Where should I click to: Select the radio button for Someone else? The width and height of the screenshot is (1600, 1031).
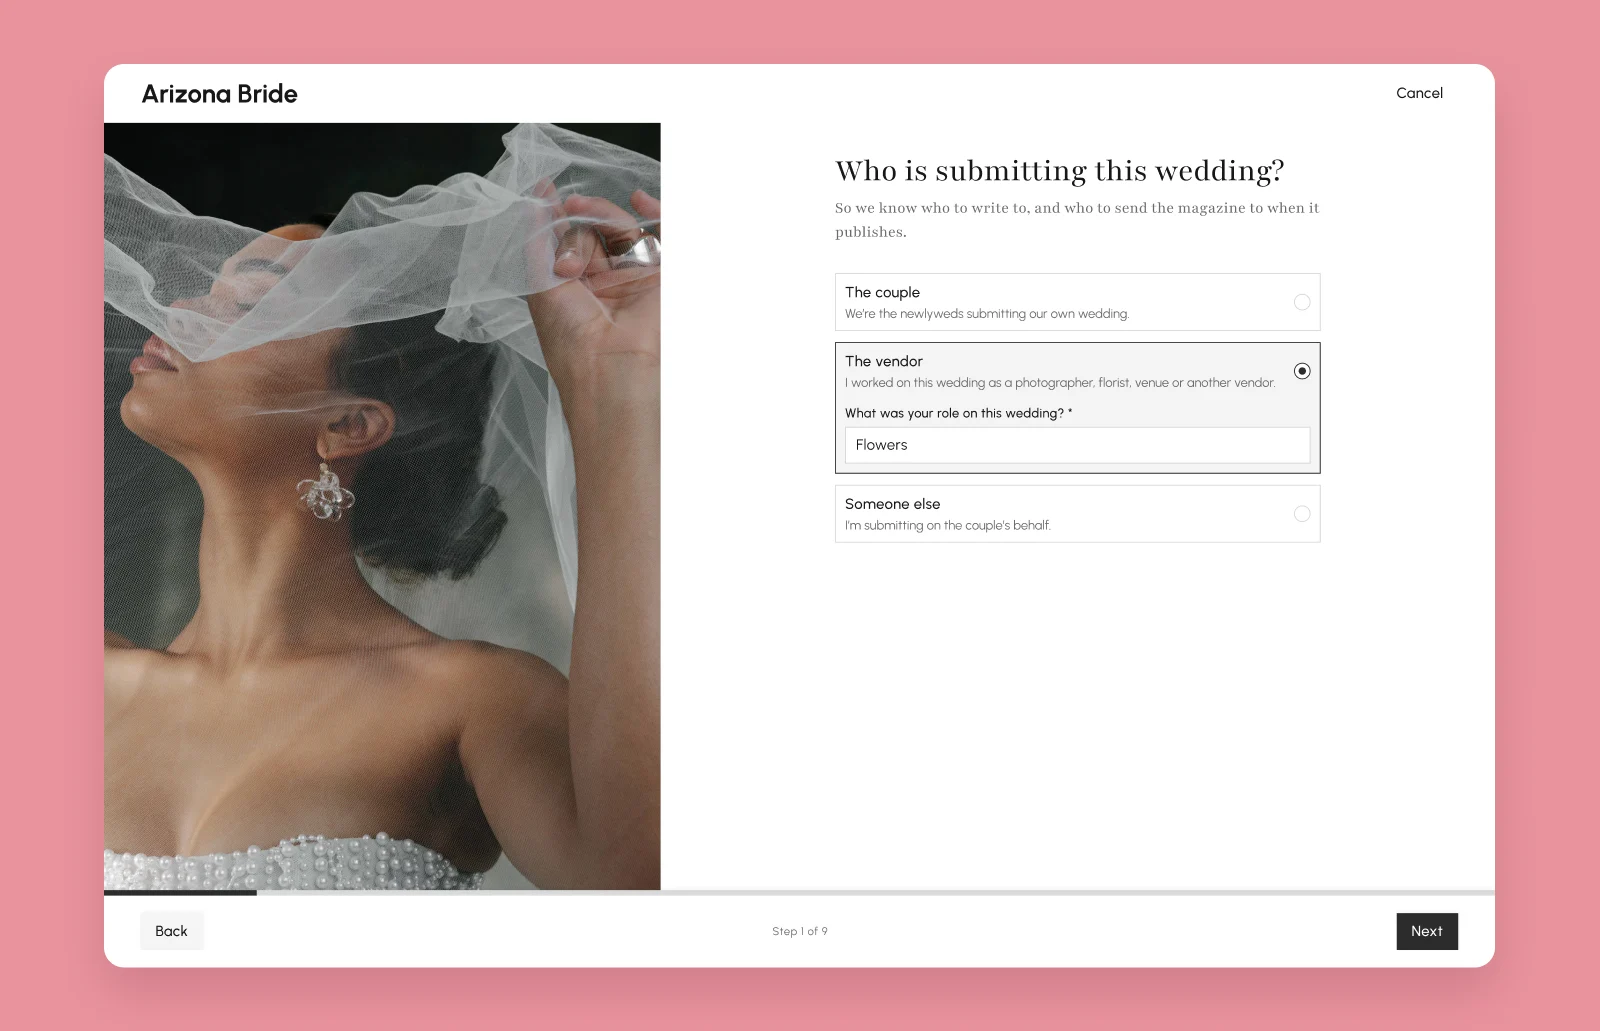[x=1301, y=514]
